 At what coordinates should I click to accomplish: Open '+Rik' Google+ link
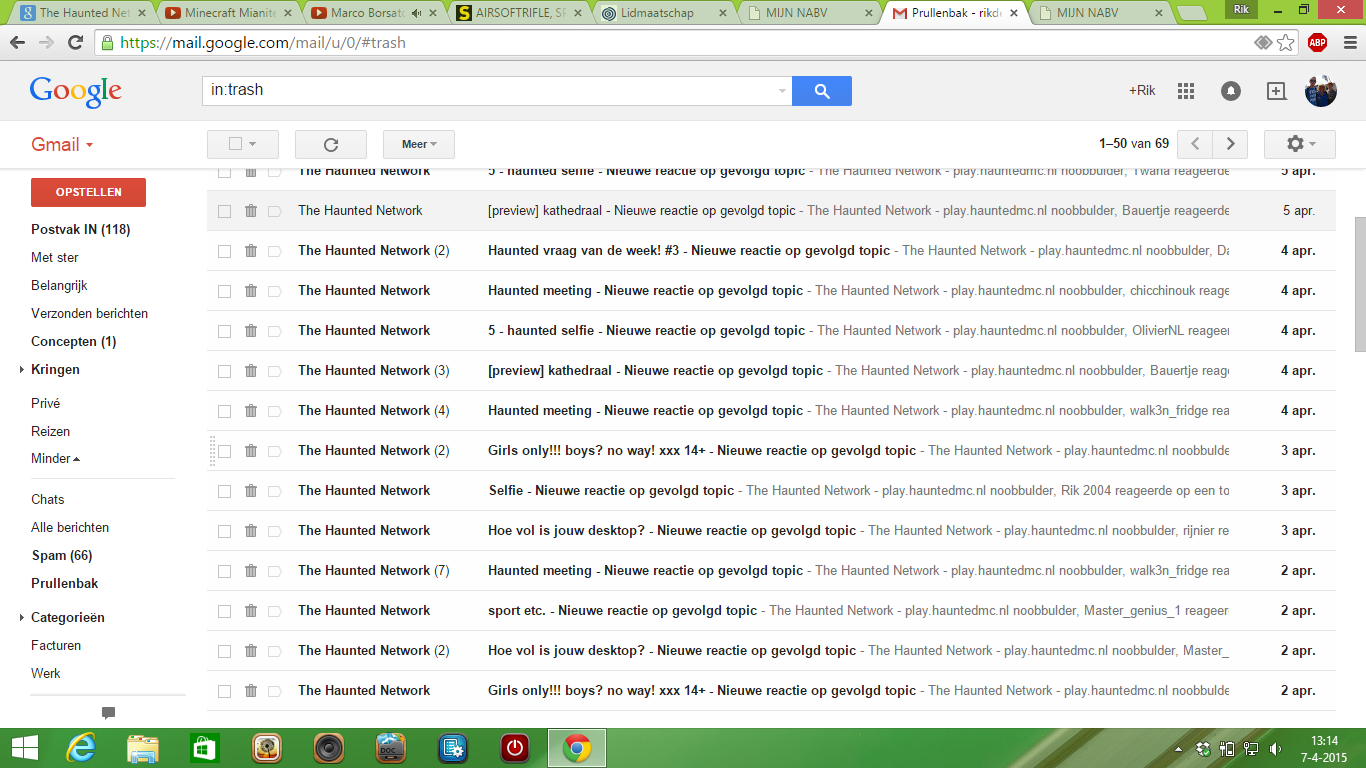pos(1142,91)
